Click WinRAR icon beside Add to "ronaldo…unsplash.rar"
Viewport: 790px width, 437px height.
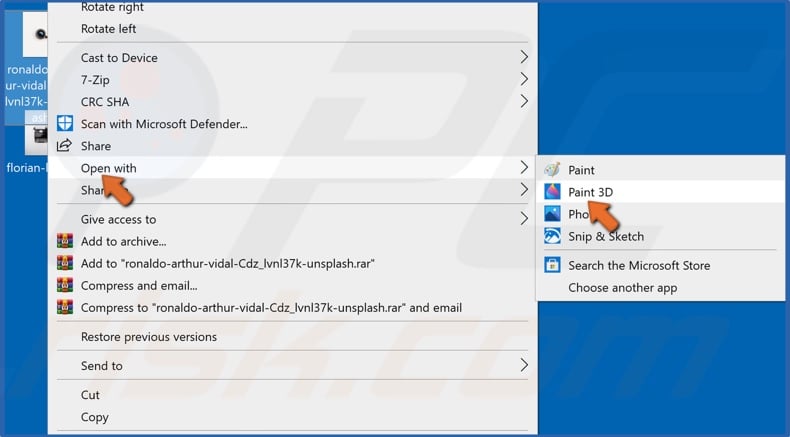64,263
